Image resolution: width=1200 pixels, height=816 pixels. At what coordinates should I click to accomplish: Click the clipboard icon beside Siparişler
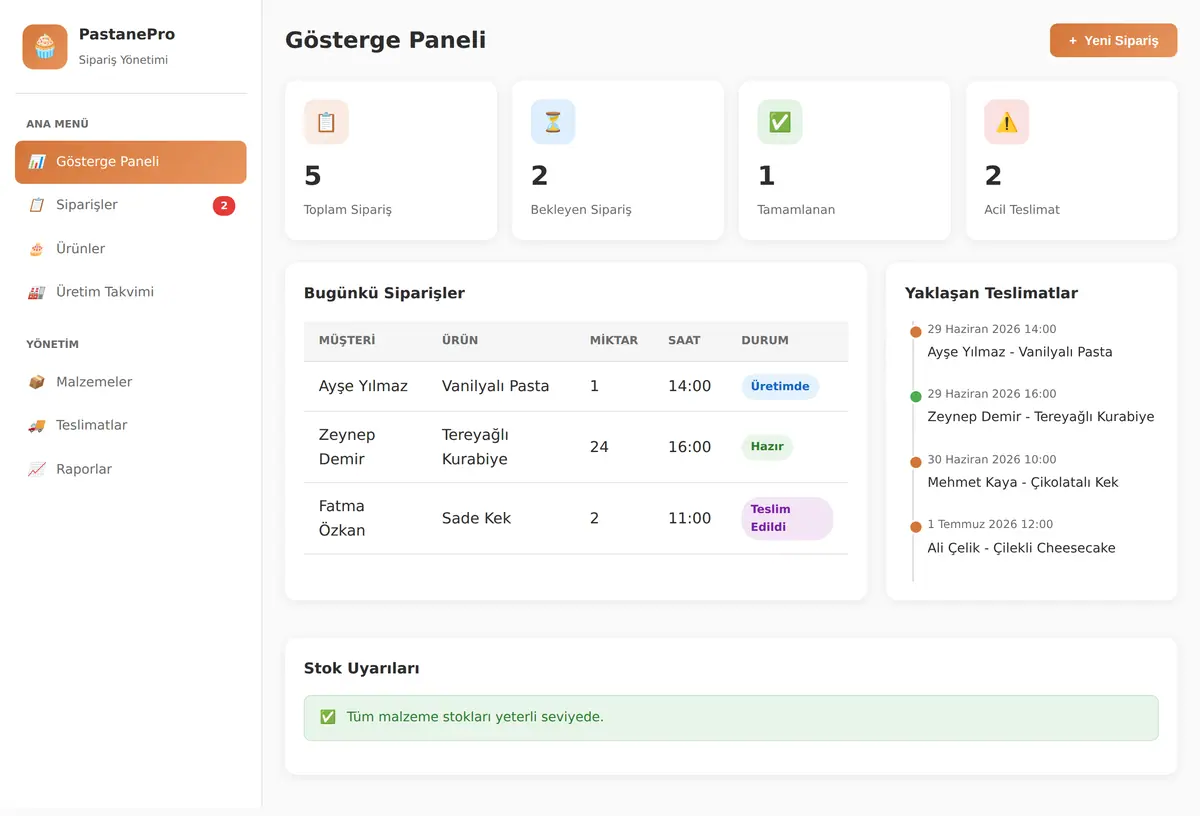pos(37,205)
